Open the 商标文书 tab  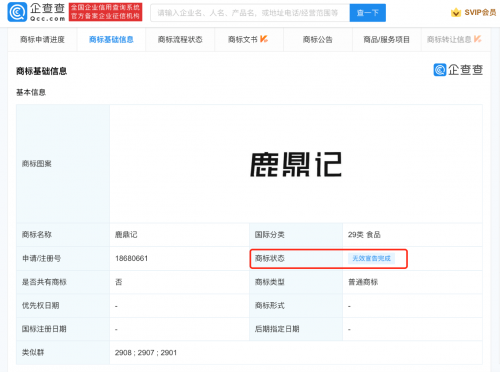point(249,40)
